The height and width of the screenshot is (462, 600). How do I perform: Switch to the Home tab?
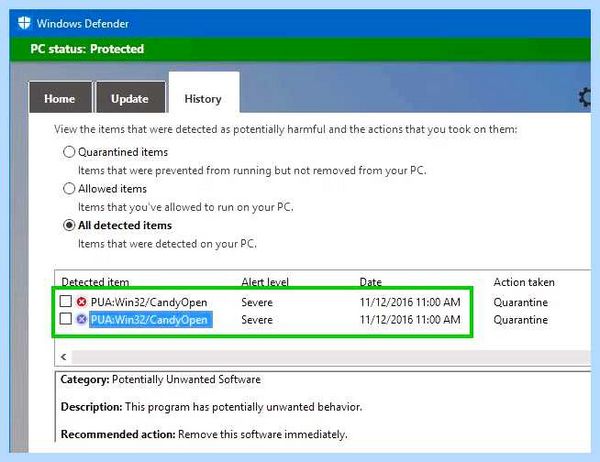[60, 97]
